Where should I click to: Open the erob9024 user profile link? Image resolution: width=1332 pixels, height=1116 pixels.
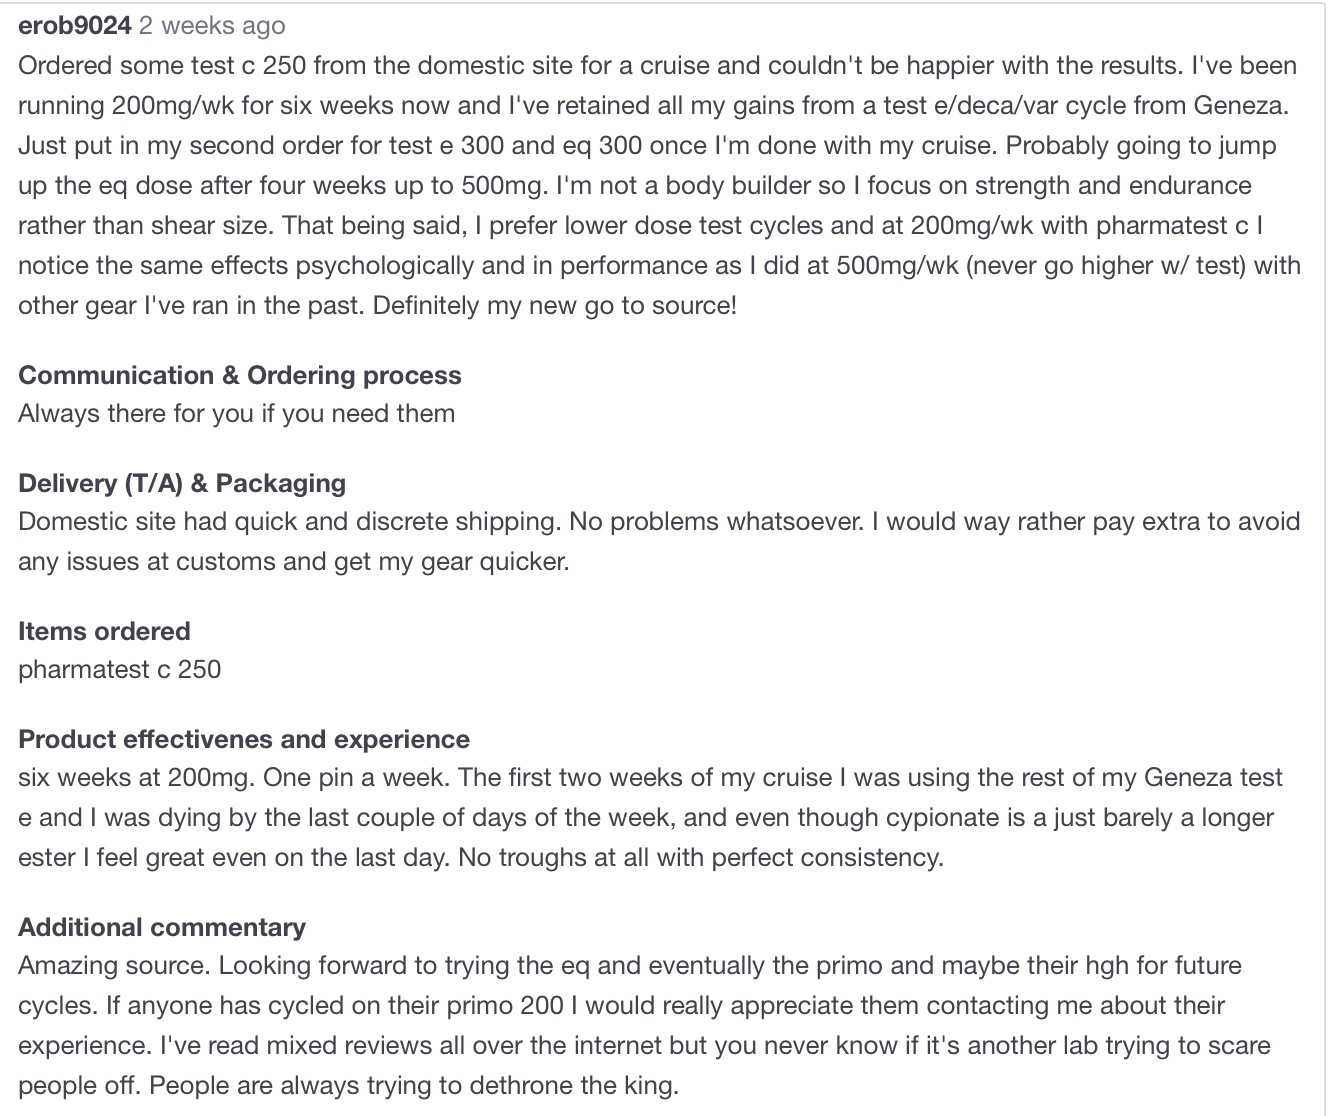(x=75, y=26)
